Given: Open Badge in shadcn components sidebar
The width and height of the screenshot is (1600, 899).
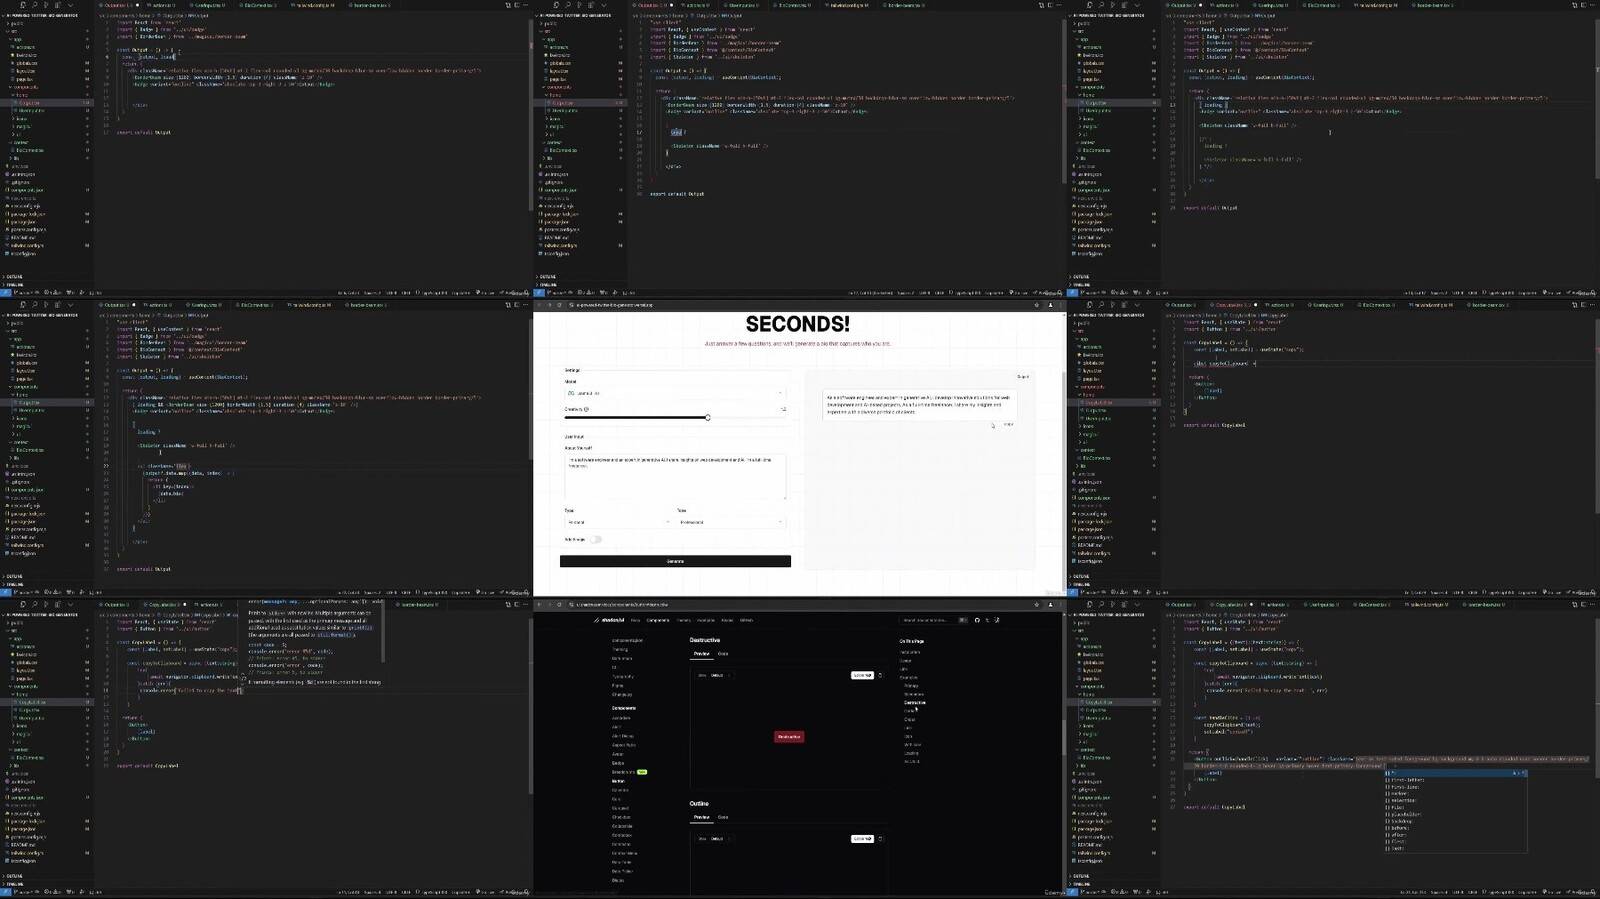Looking at the screenshot, I should tap(618, 763).
